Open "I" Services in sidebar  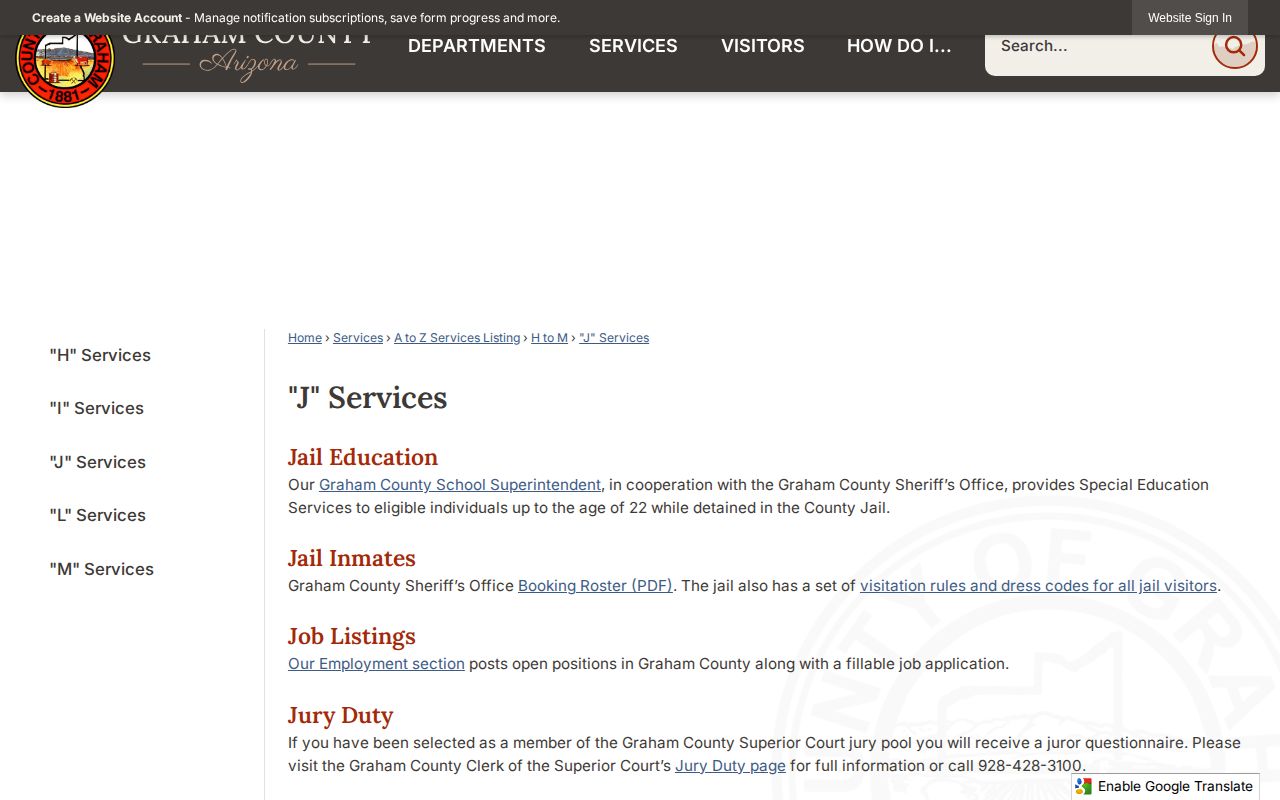click(97, 408)
